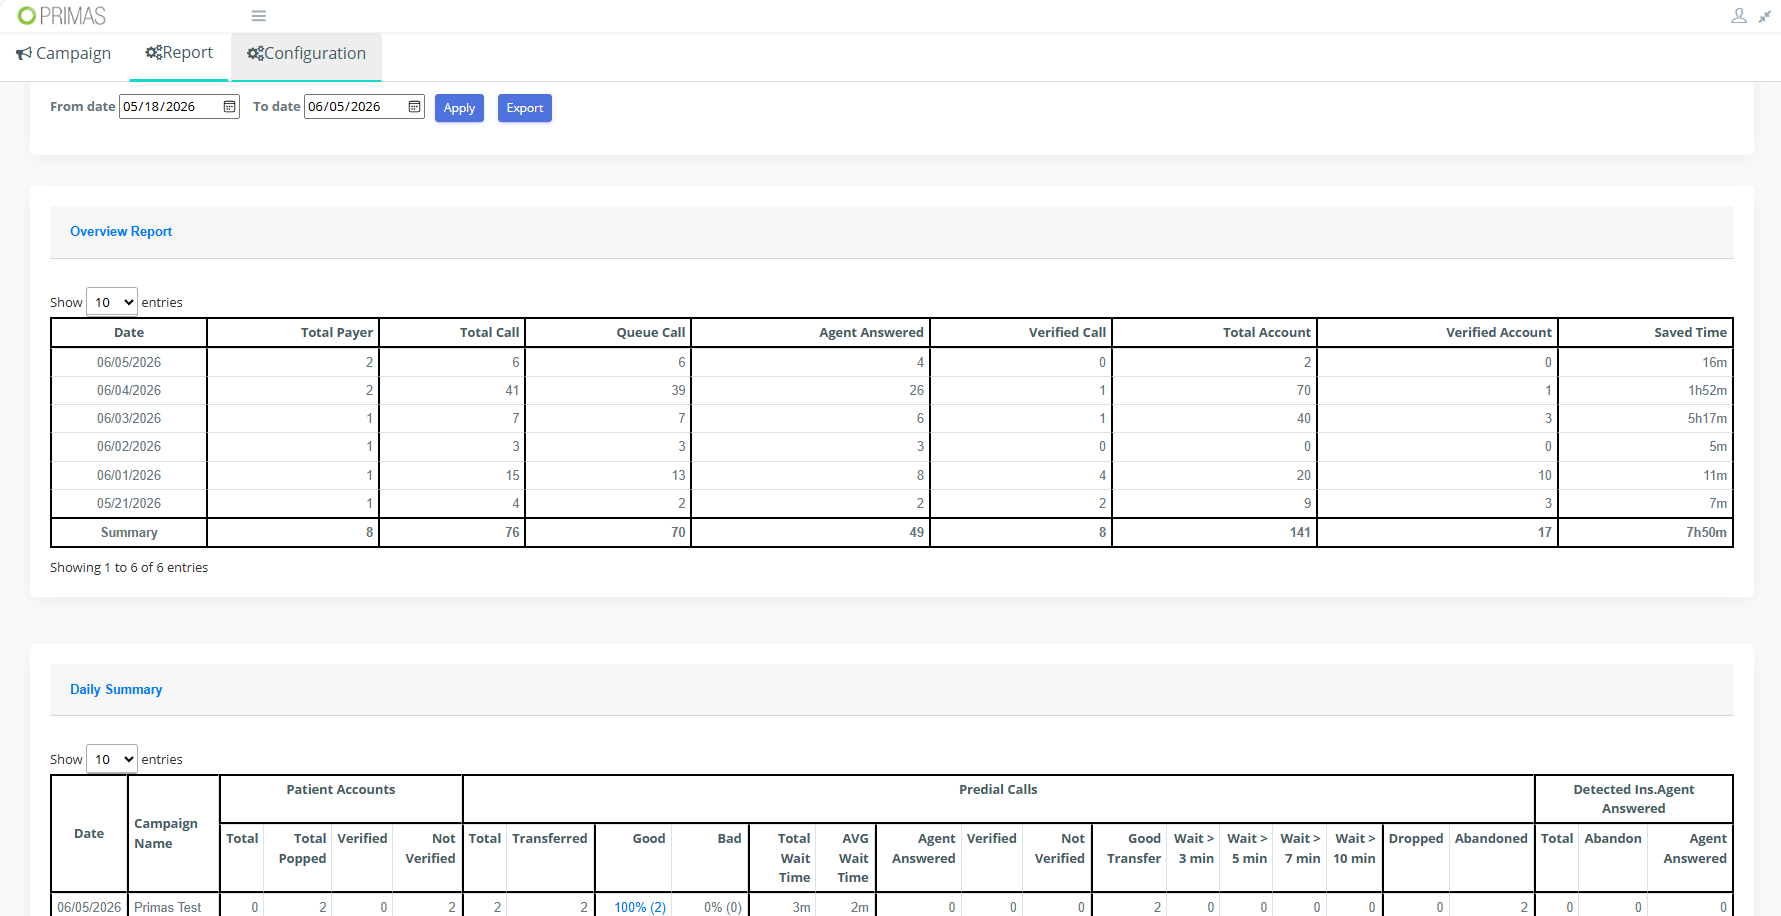Screen dimensions: 1781x916
Task: Click the 0% (0) Bad value
Action: tap(723, 907)
